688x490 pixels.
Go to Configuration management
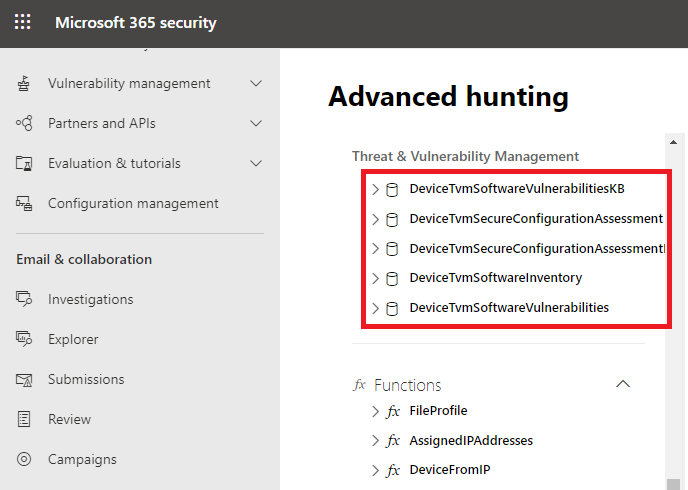[x=133, y=204]
